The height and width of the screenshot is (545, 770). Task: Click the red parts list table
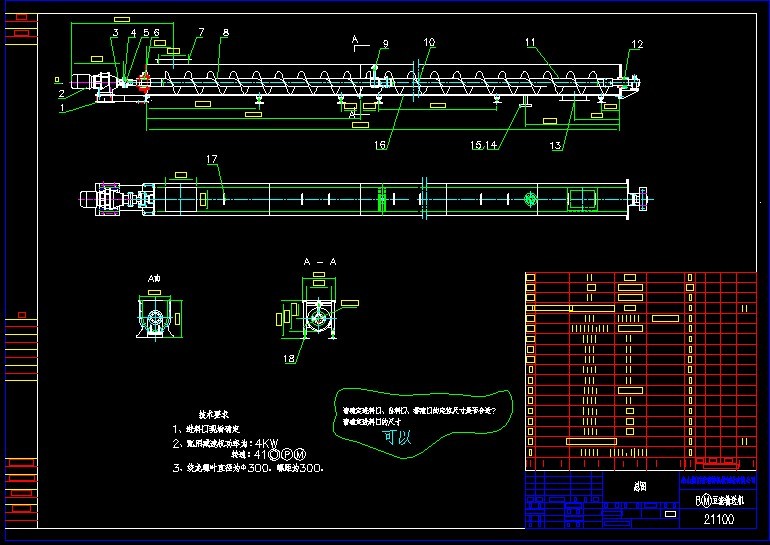click(x=640, y=370)
